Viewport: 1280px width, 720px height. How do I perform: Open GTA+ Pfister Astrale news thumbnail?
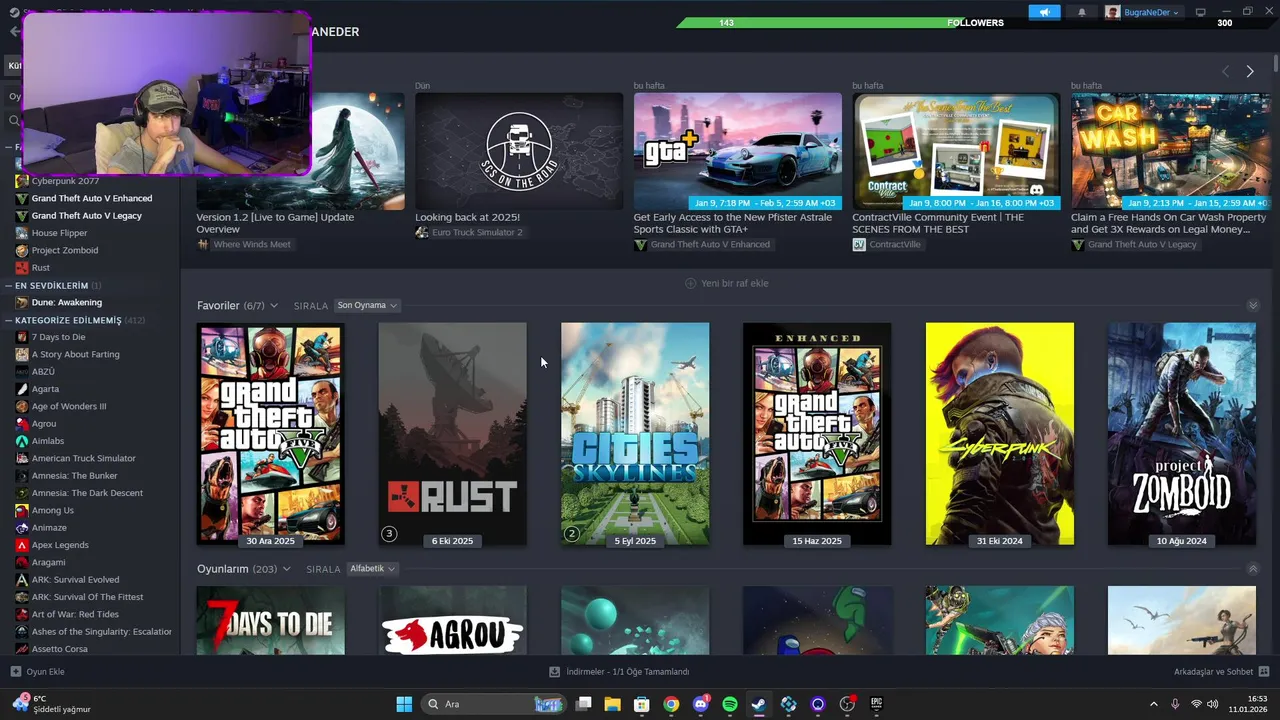738,150
